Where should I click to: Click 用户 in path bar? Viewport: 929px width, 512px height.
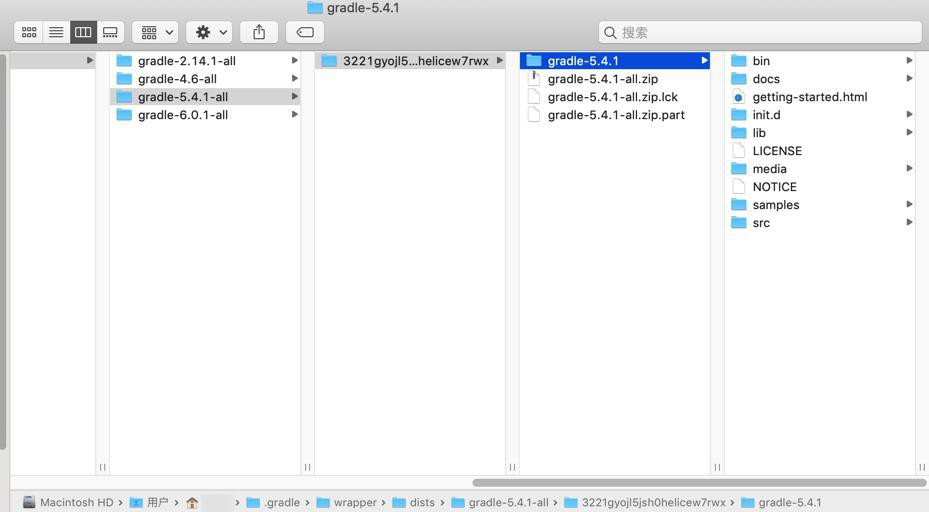click(x=149, y=503)
